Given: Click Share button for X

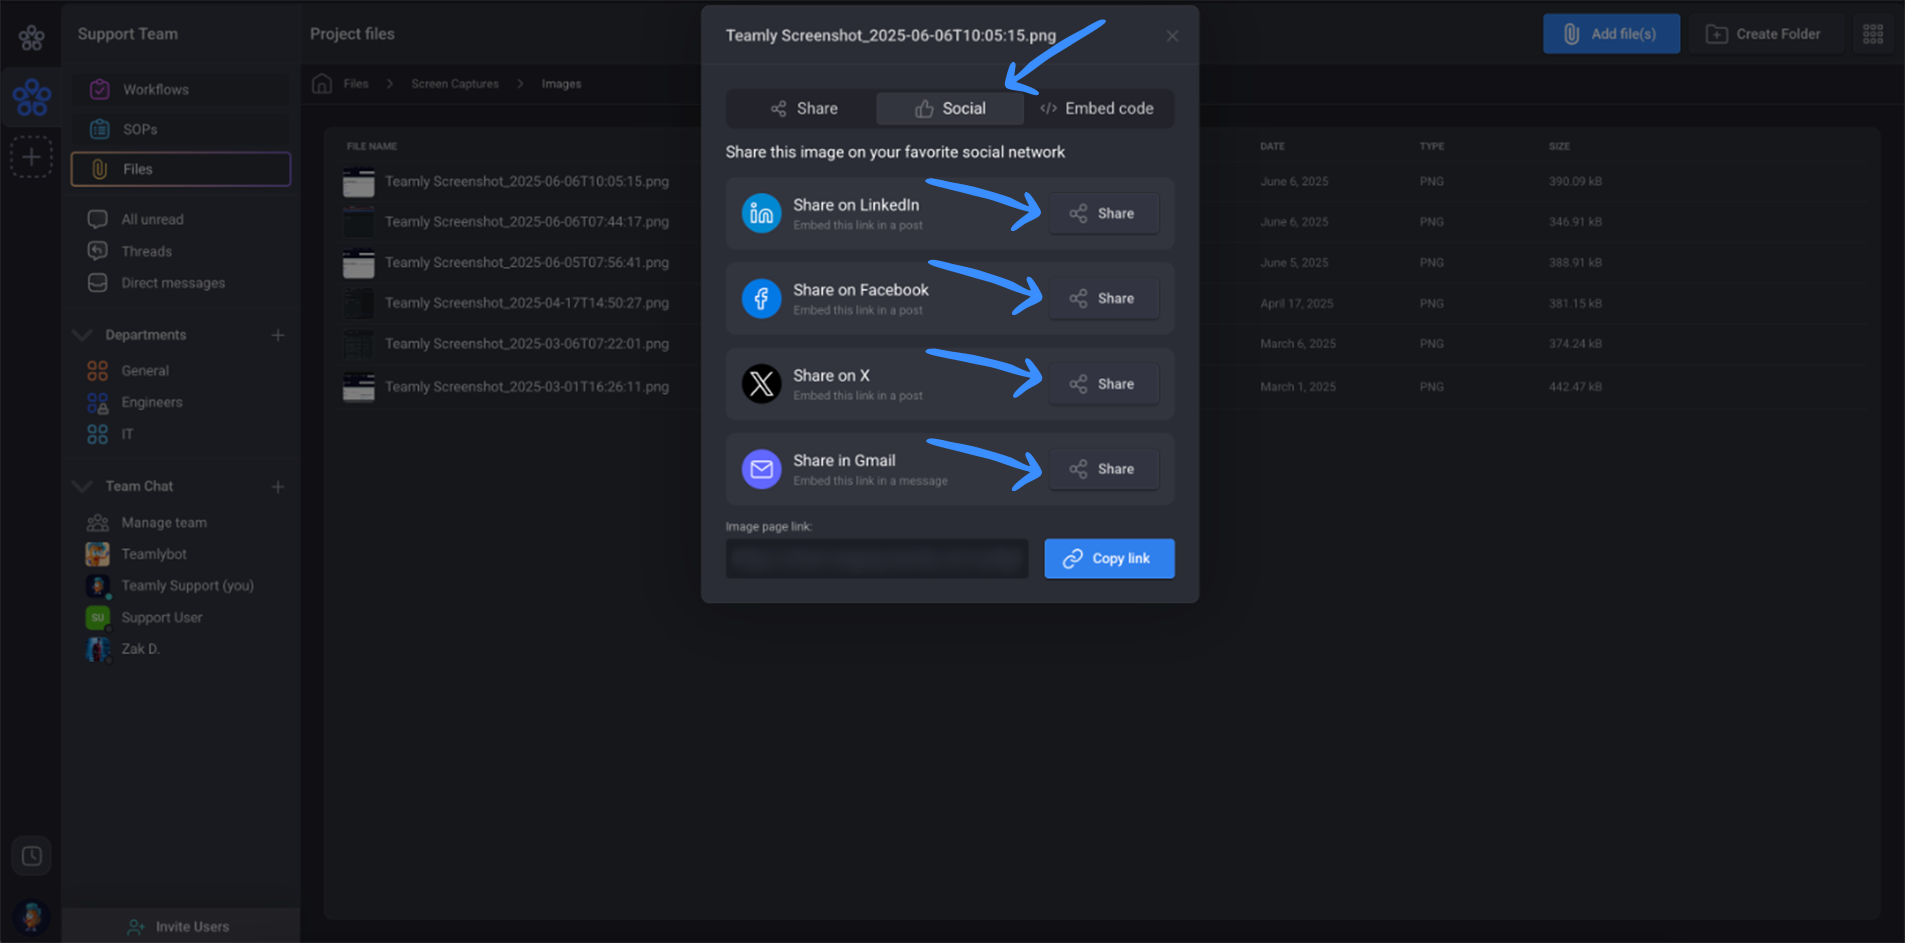Looking at the screenshot, I should [1104, 384].
